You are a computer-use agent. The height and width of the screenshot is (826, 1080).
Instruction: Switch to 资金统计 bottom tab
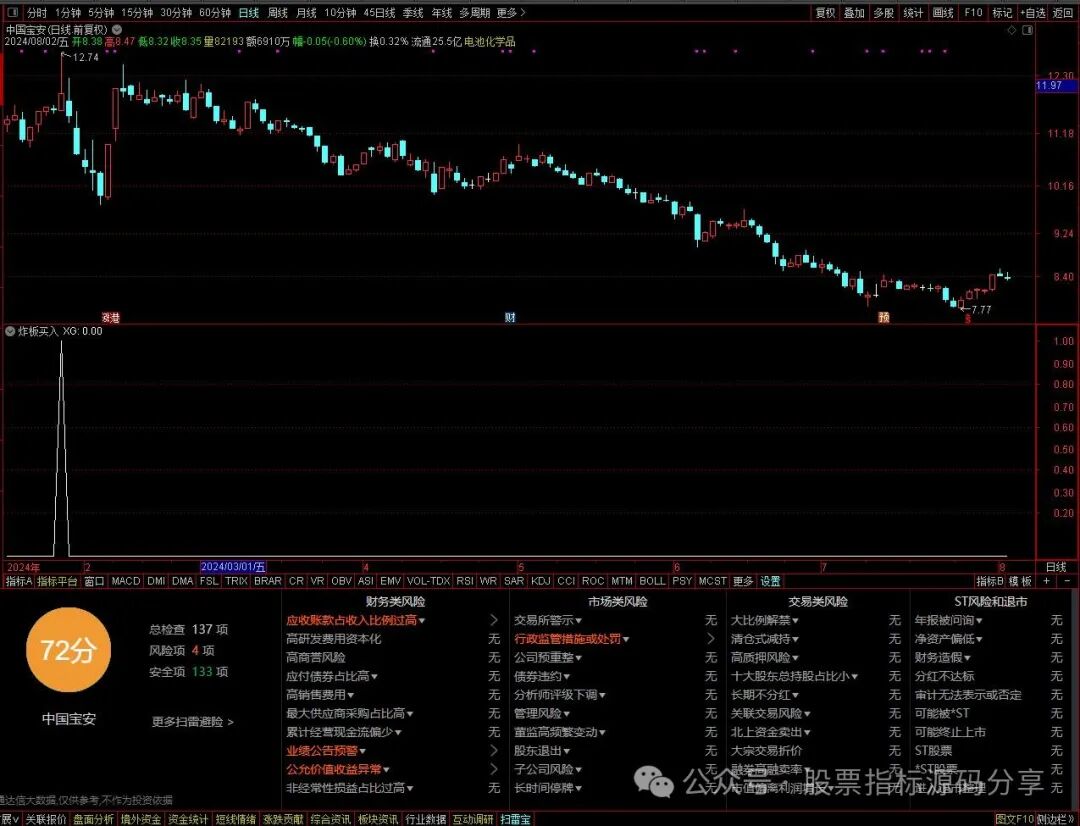point(188,819)
